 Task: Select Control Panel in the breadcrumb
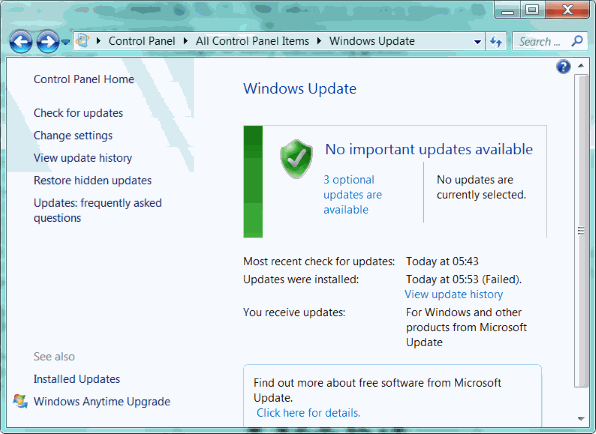[x=142, y=41]
